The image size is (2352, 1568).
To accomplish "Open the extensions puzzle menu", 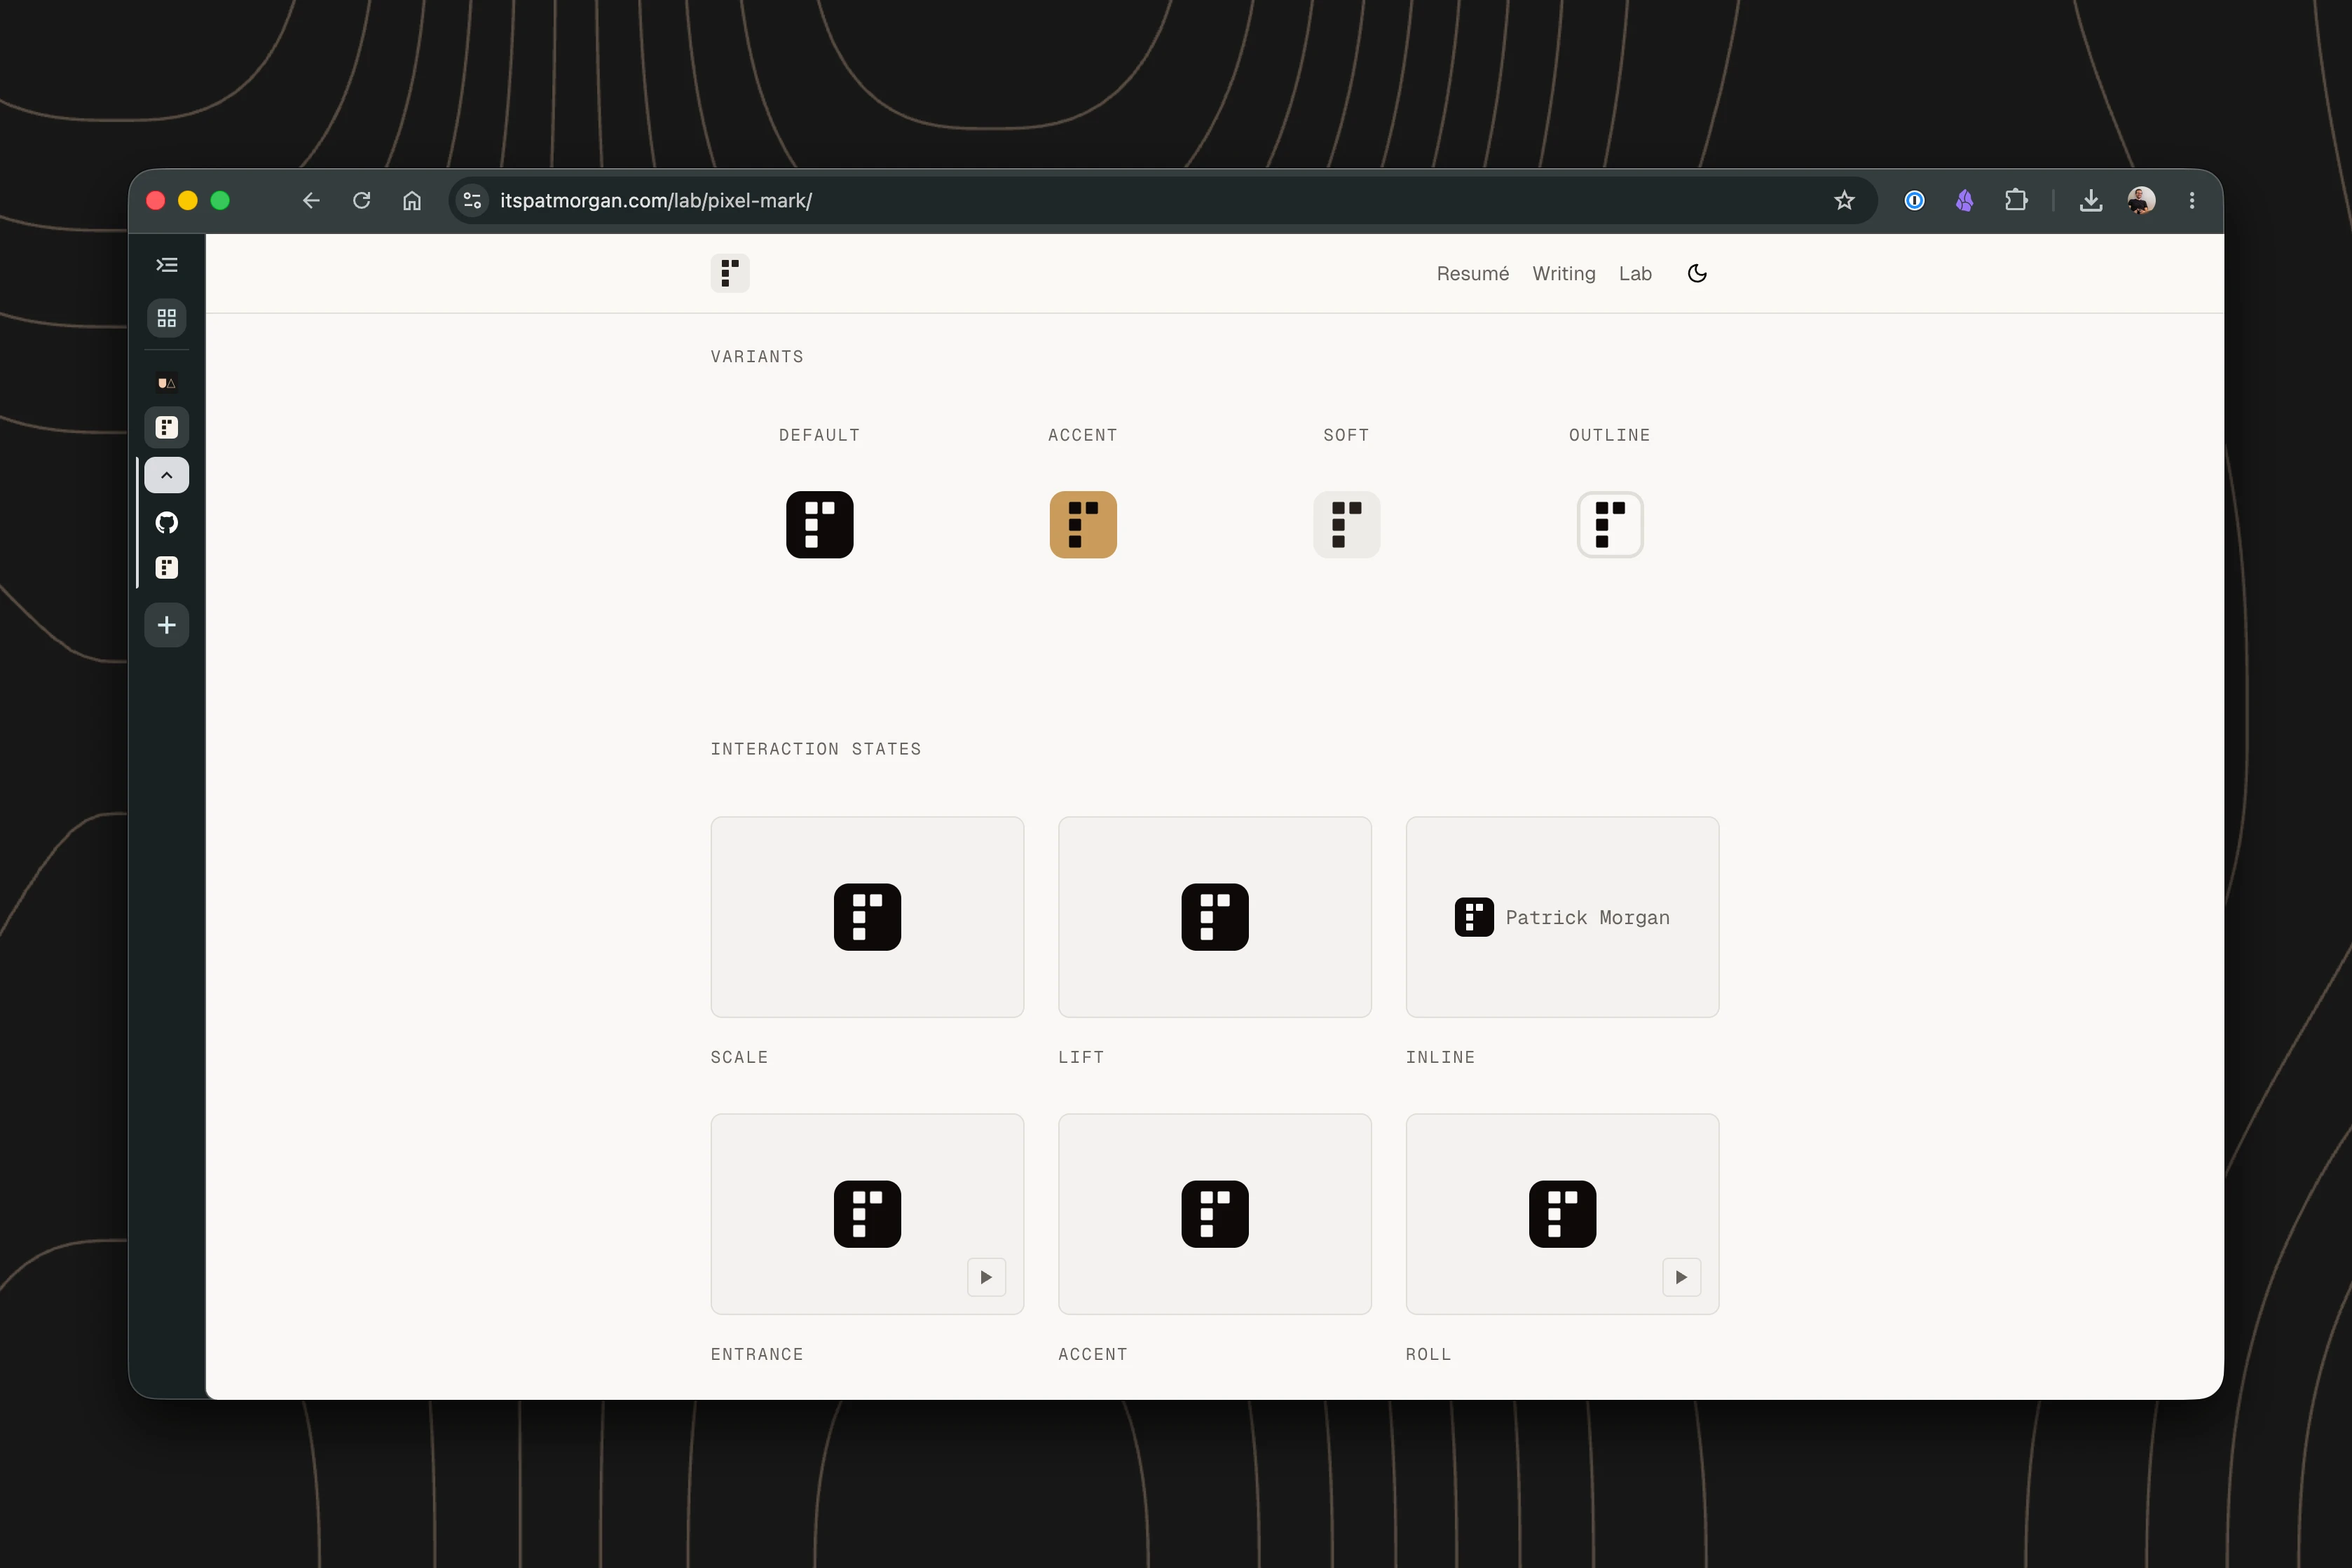I will coord(2016,200).
